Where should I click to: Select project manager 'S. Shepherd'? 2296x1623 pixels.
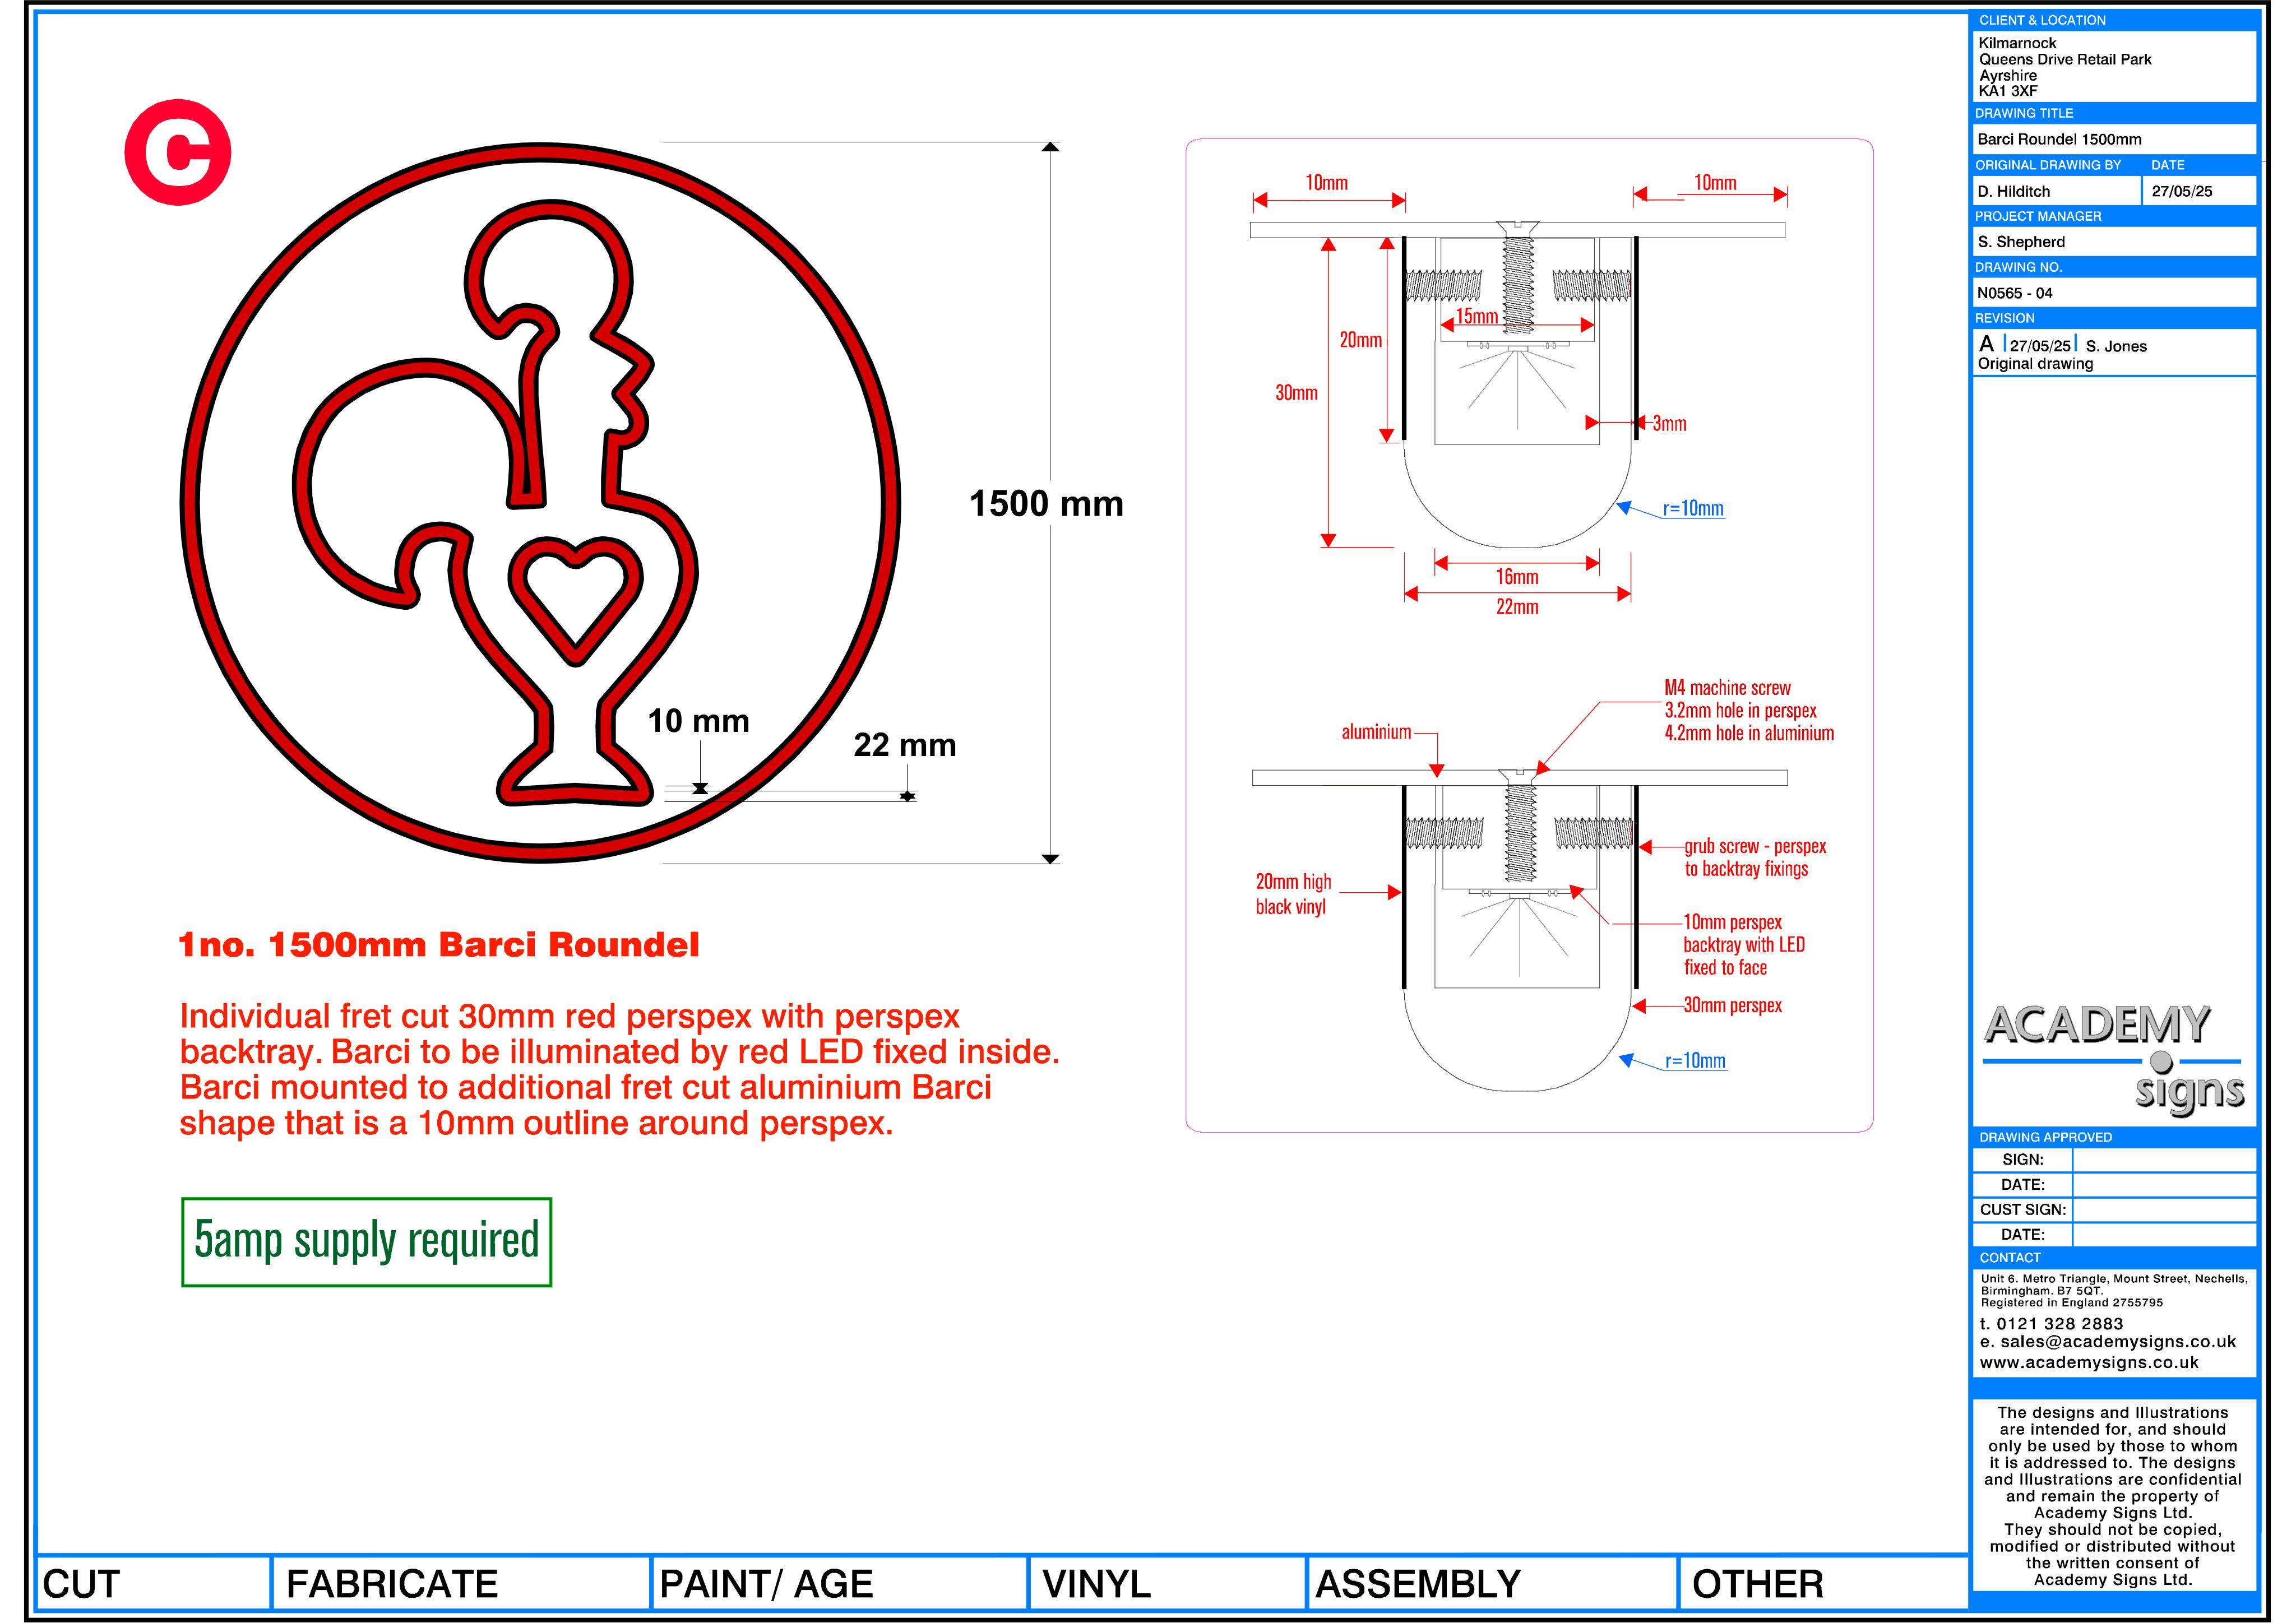pos(2021,242)
